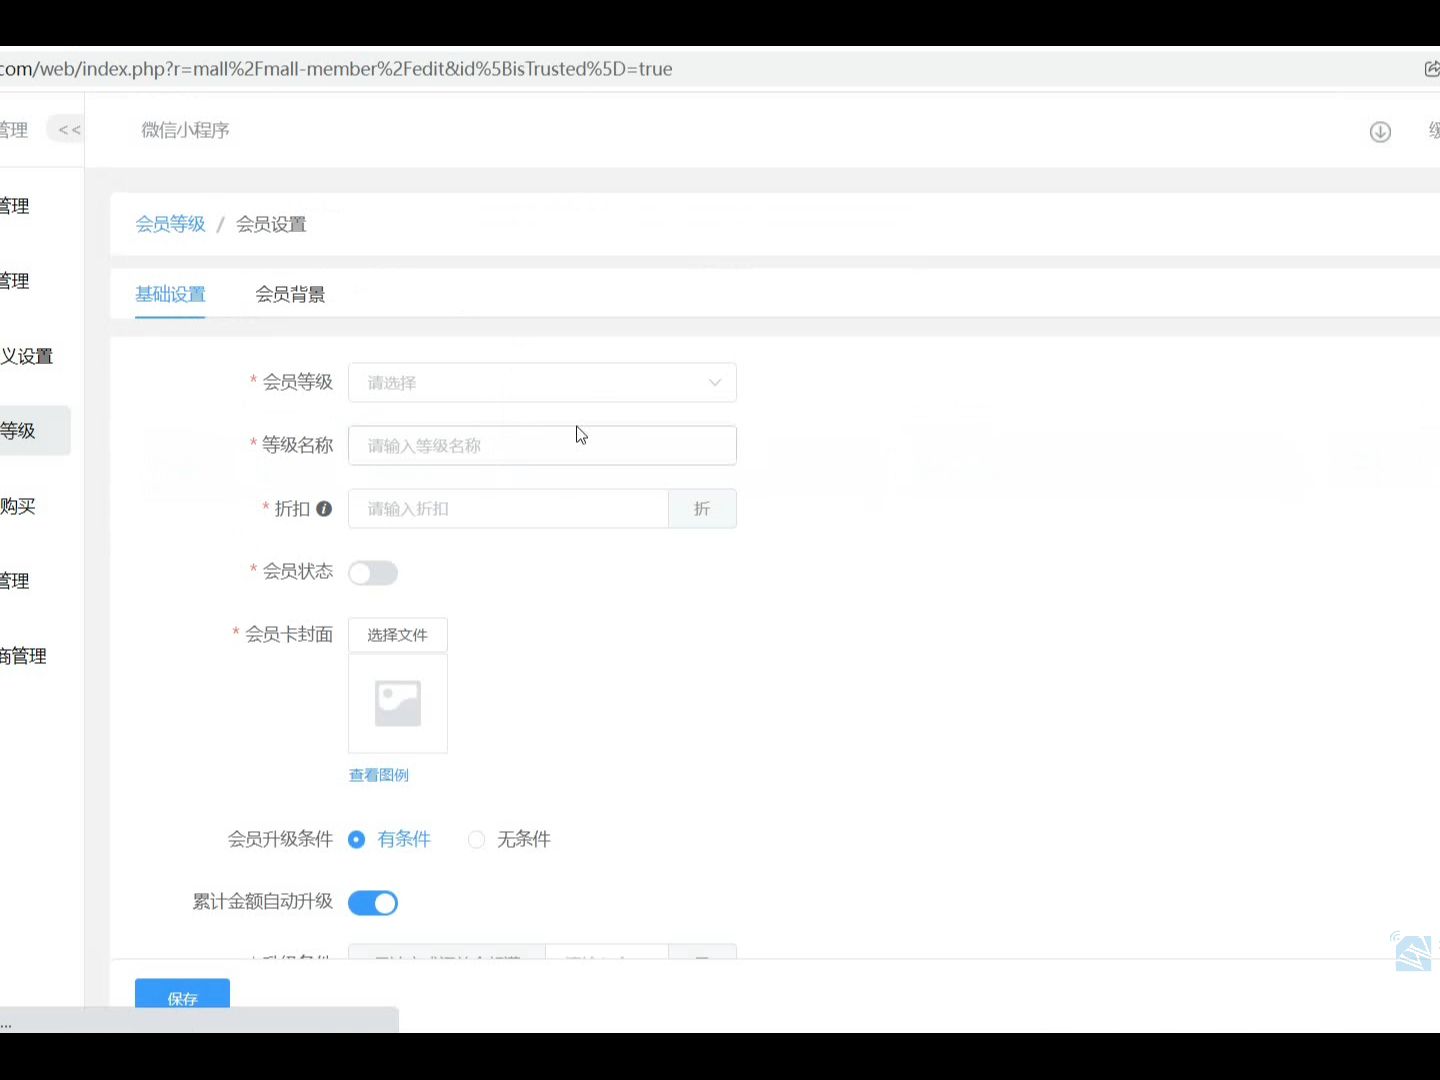Switch to the 会员背景 tab
Viewport: 1440px width, 1080px height.
pyautogui.click(x=290, y=294)
